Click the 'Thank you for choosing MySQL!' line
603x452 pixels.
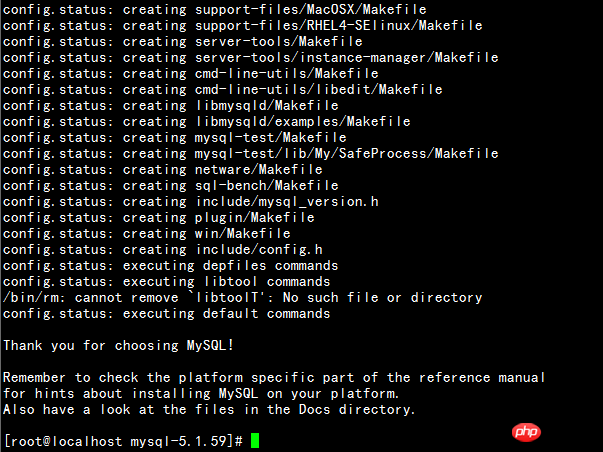coord(118,345)
